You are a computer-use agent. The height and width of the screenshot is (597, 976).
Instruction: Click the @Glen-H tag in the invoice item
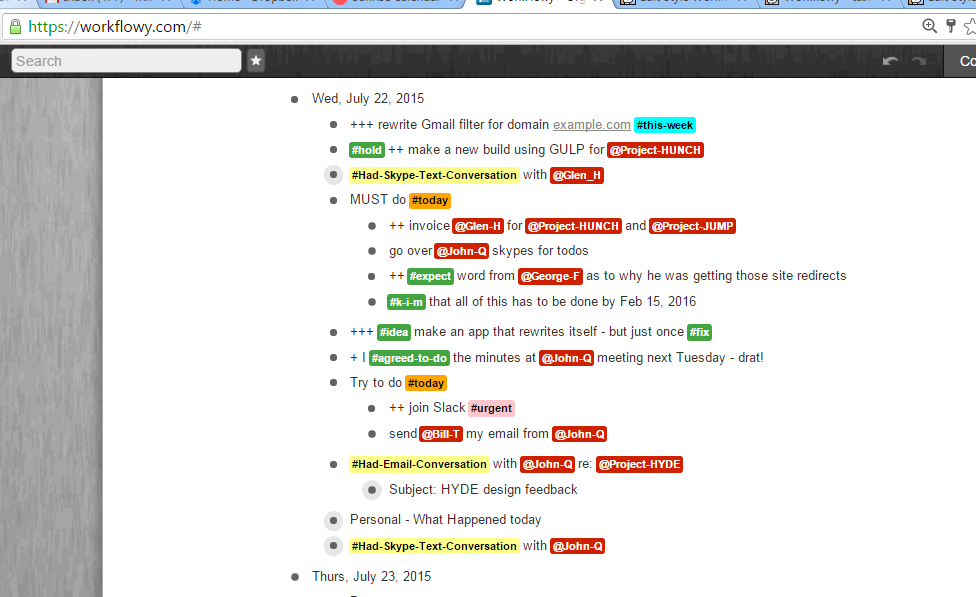click(x=477, y=227)
